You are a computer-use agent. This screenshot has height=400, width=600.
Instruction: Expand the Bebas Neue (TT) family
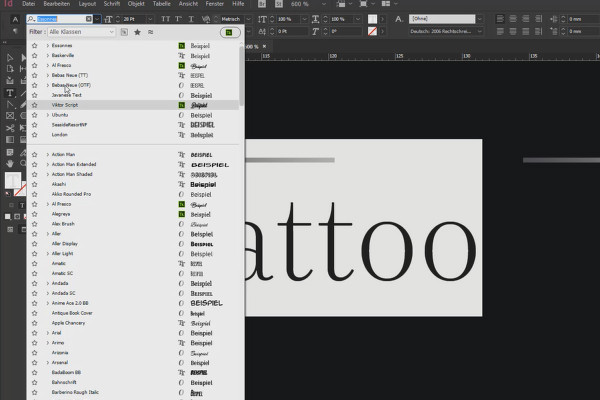pos(47,75)
